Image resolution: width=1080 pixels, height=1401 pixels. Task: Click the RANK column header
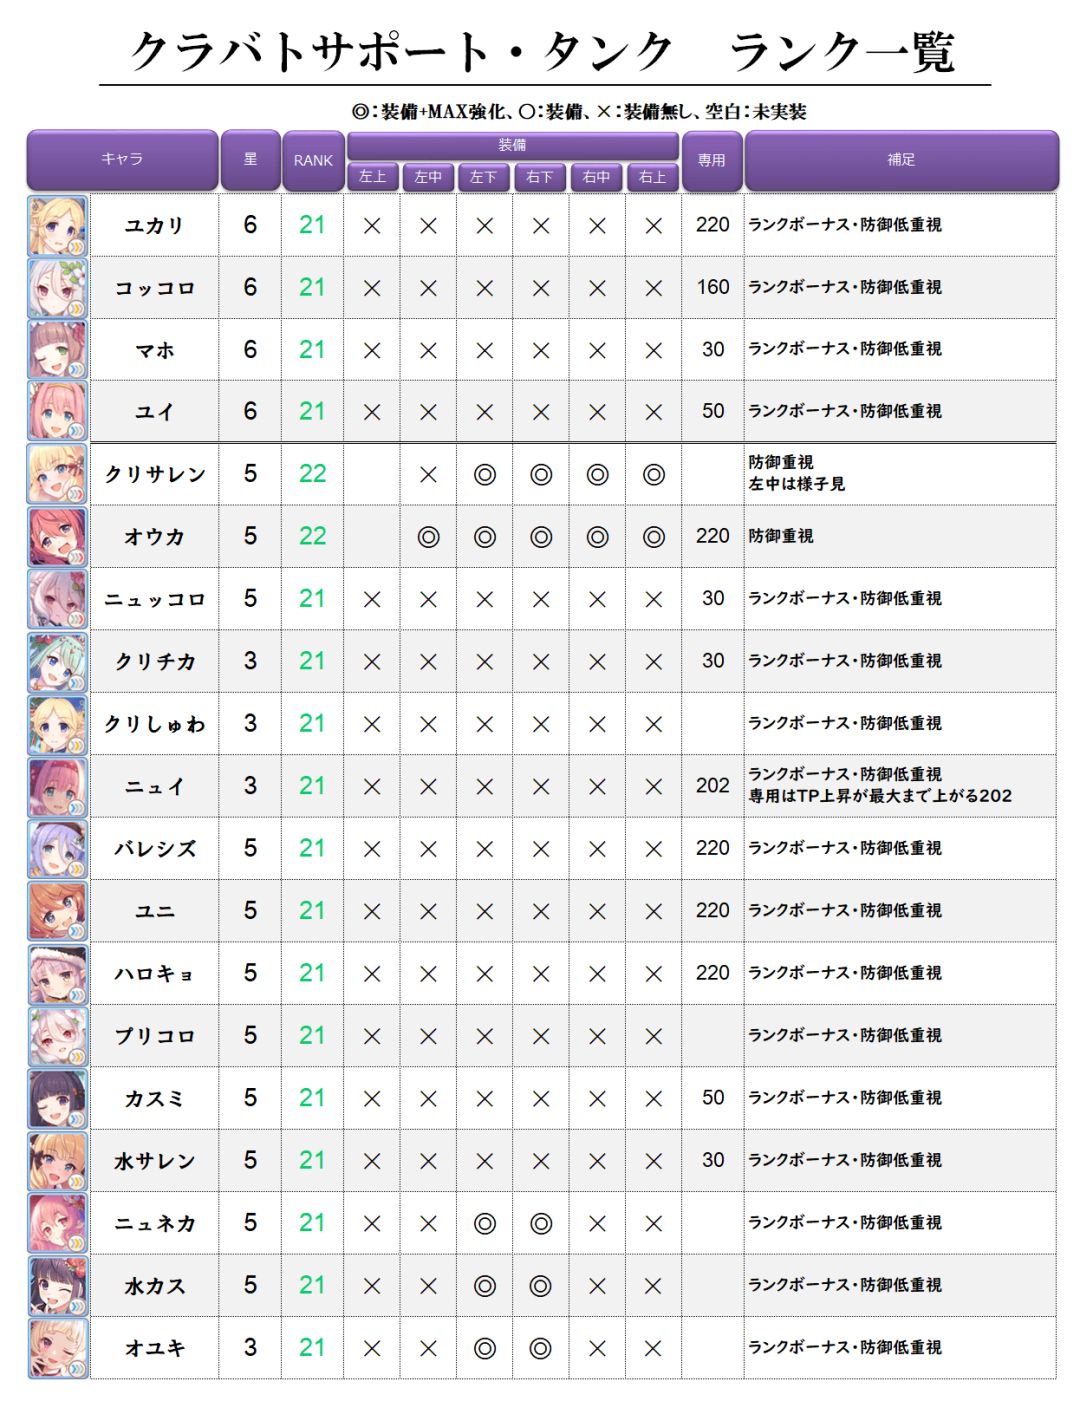coord(313,160)
